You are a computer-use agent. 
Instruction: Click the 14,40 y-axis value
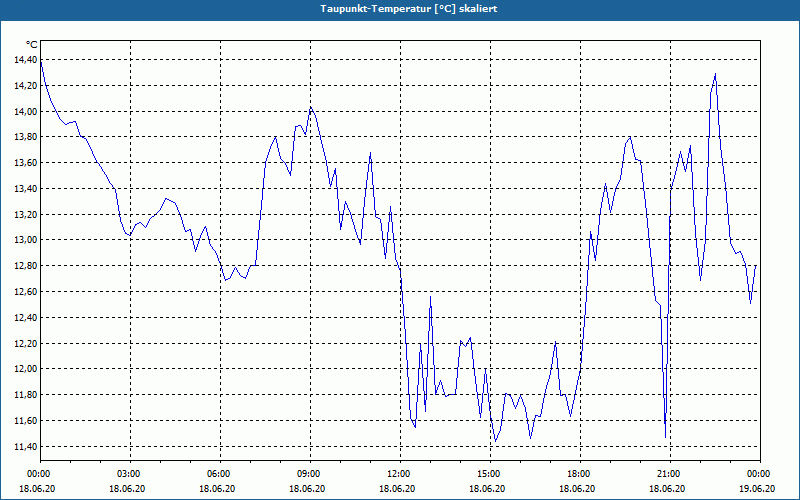pos(26,60)
